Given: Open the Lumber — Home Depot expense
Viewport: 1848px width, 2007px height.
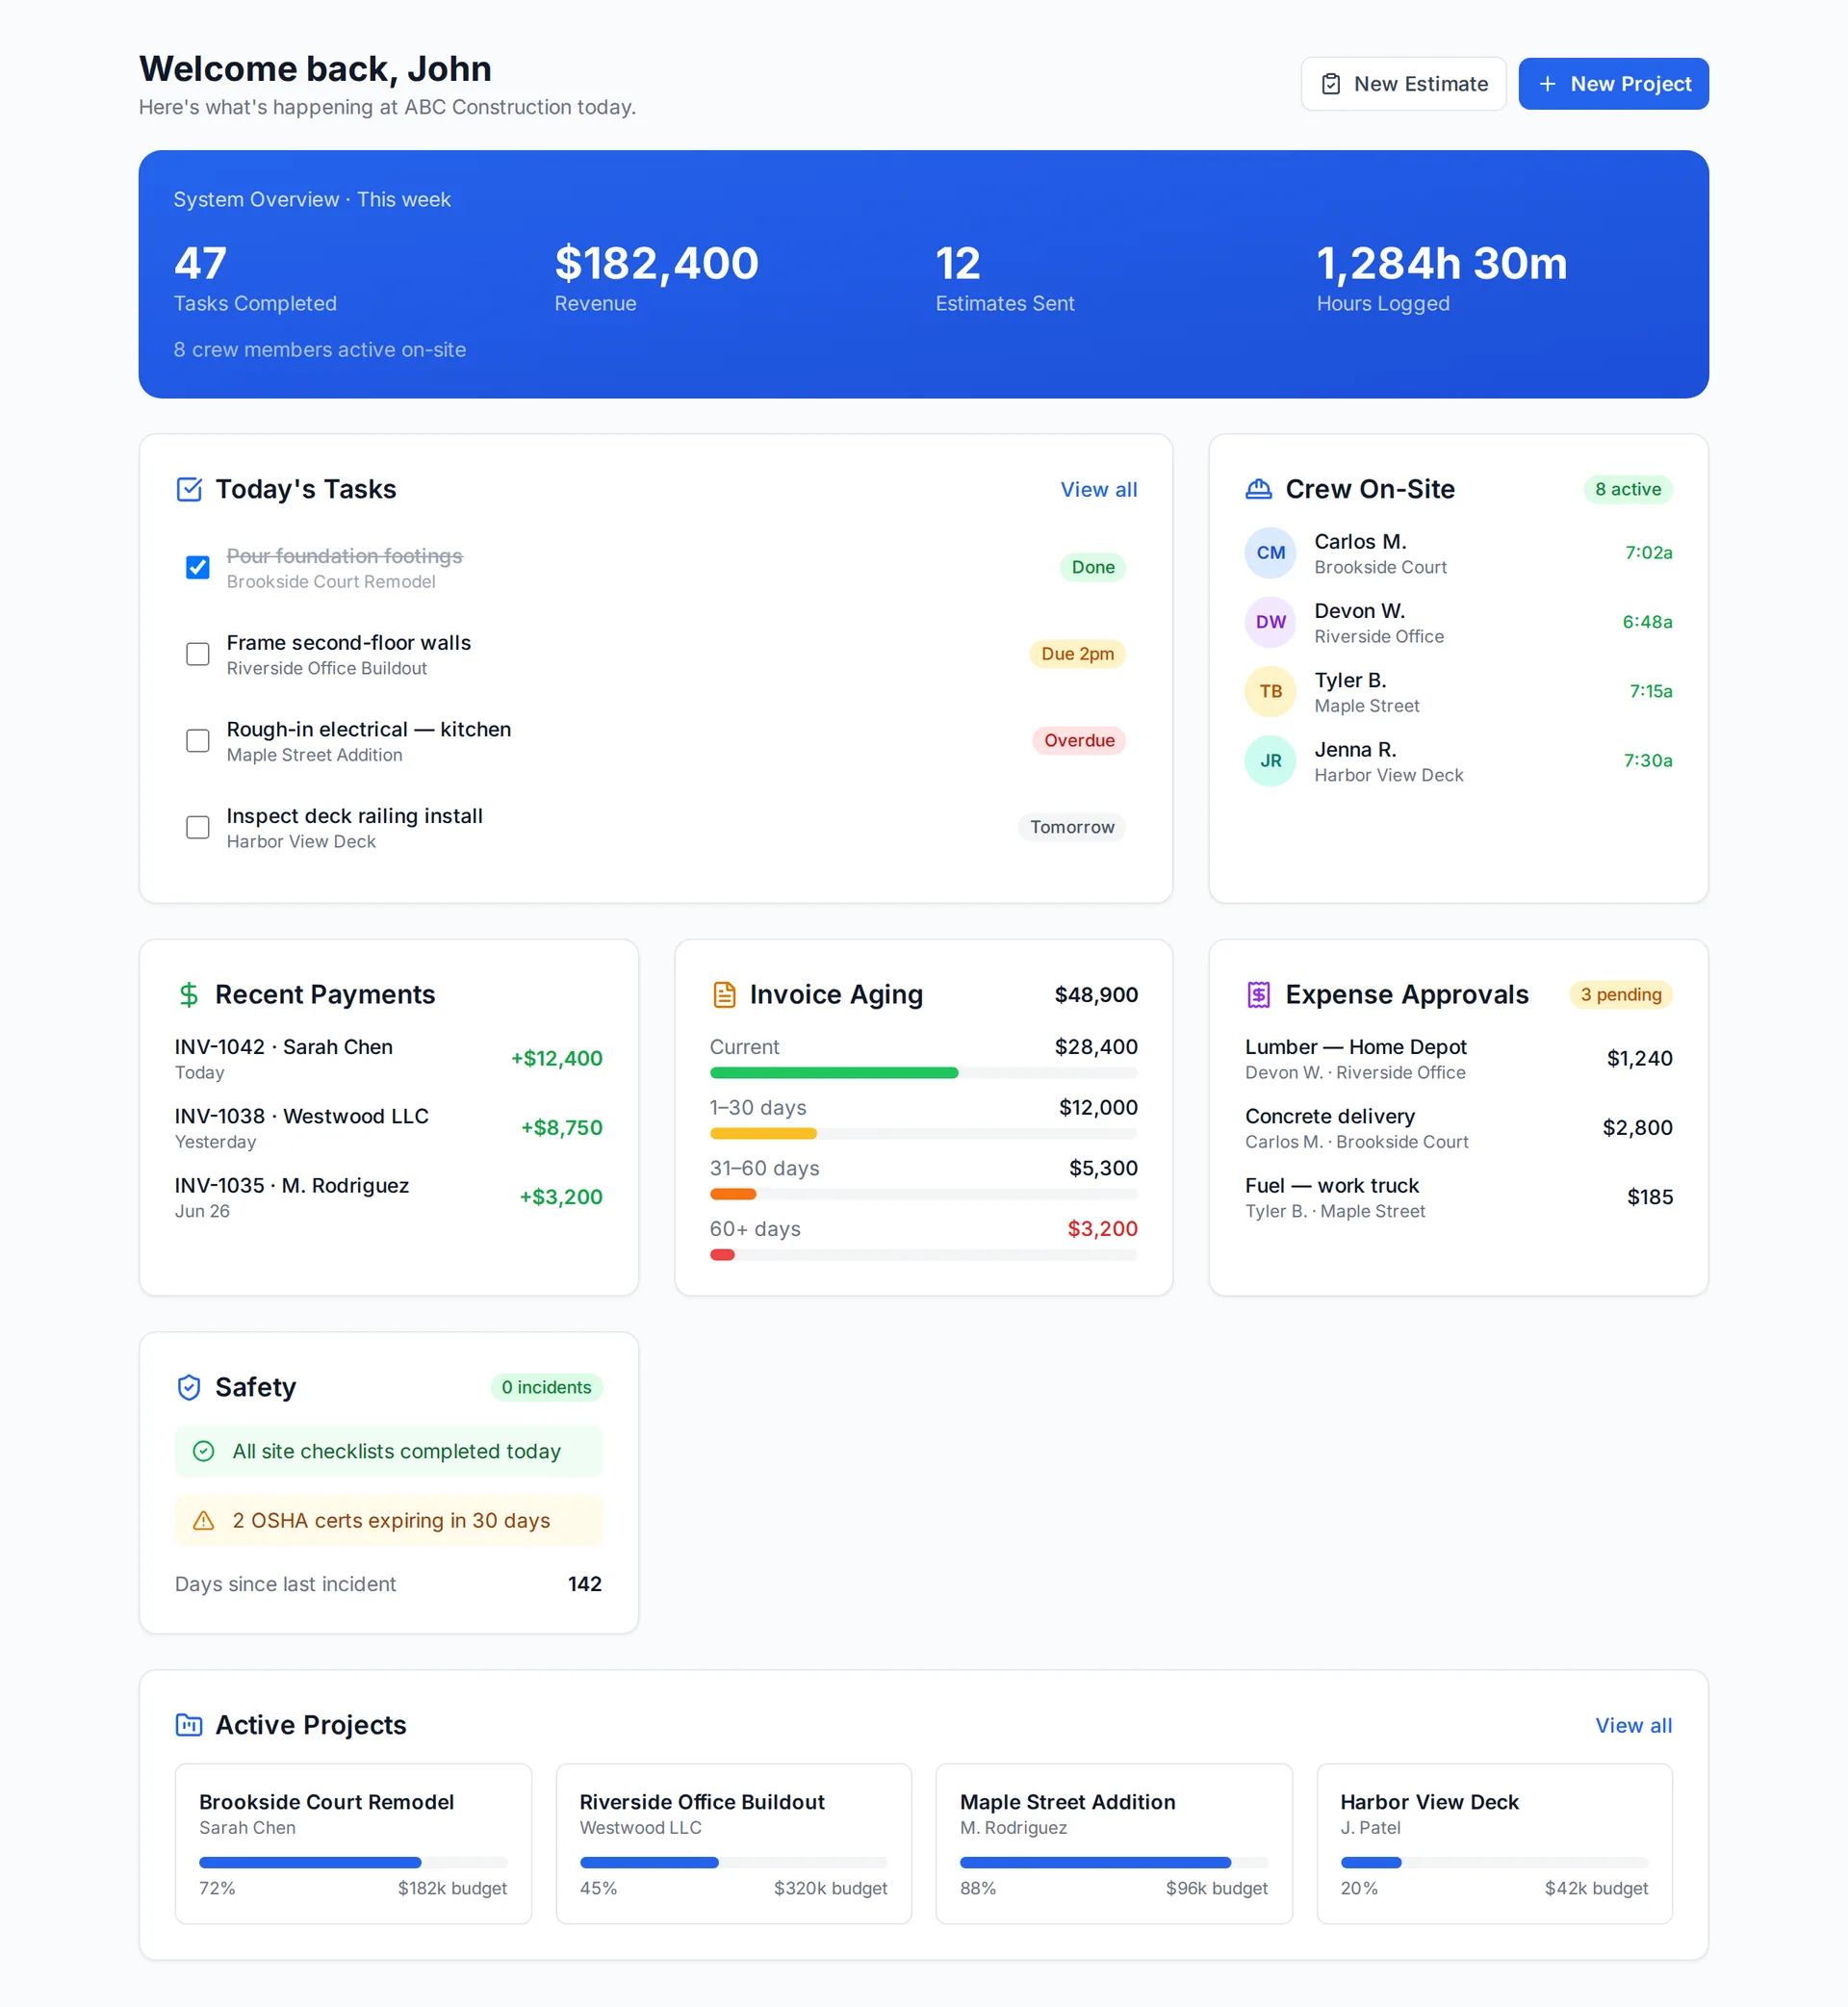Looking at the screenshot, I should (1458, 1058).
